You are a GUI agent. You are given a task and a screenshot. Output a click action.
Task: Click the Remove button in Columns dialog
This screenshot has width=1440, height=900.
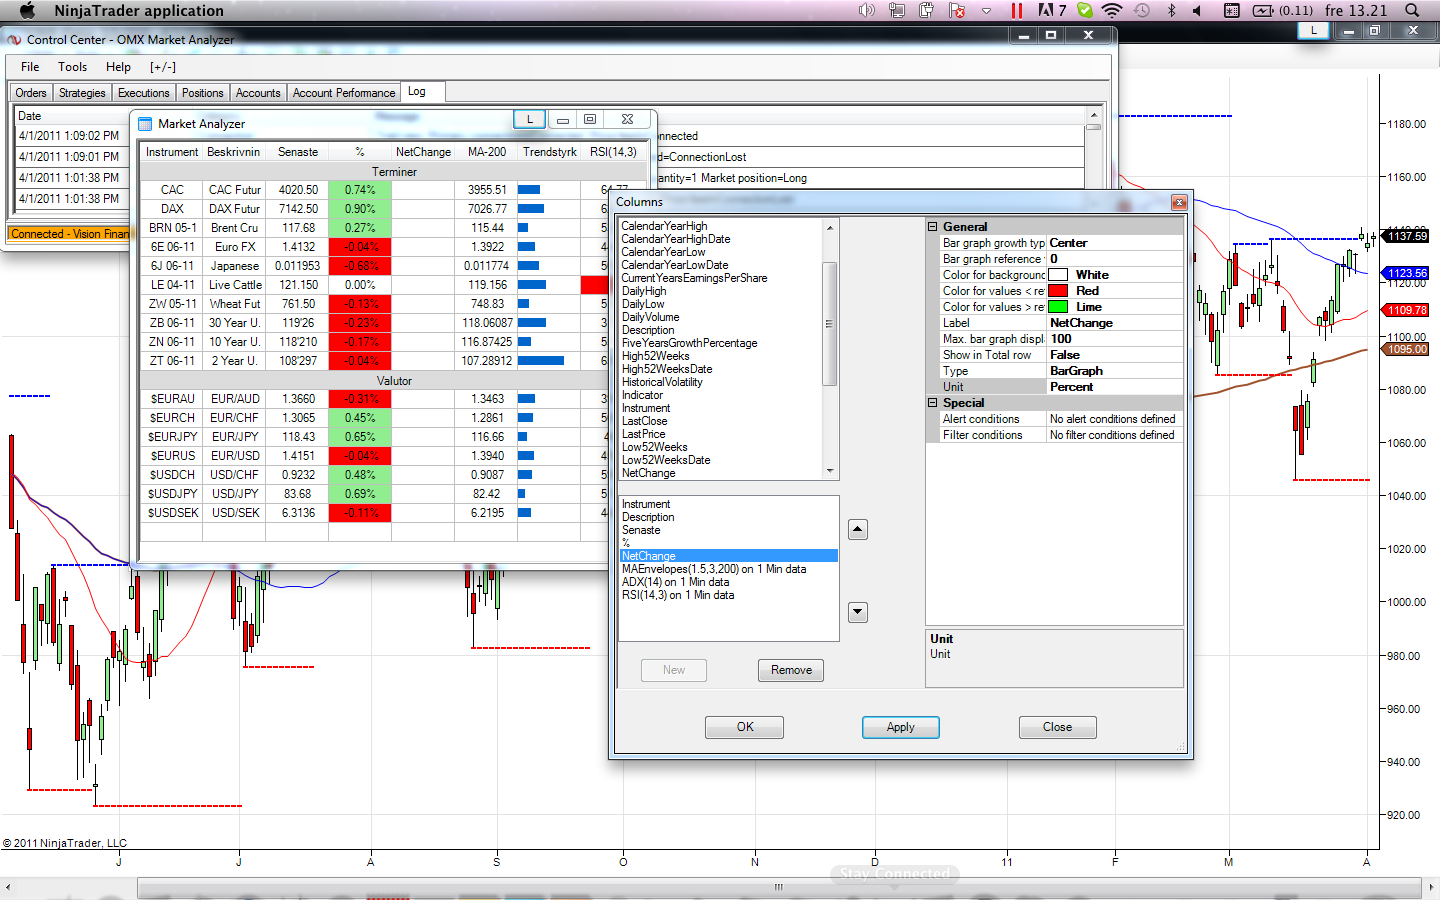tap(791, 670)
